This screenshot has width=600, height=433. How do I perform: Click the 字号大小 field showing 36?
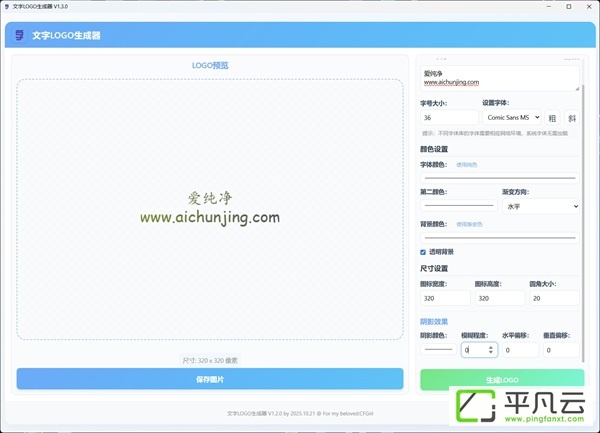(x=449, y=117)
